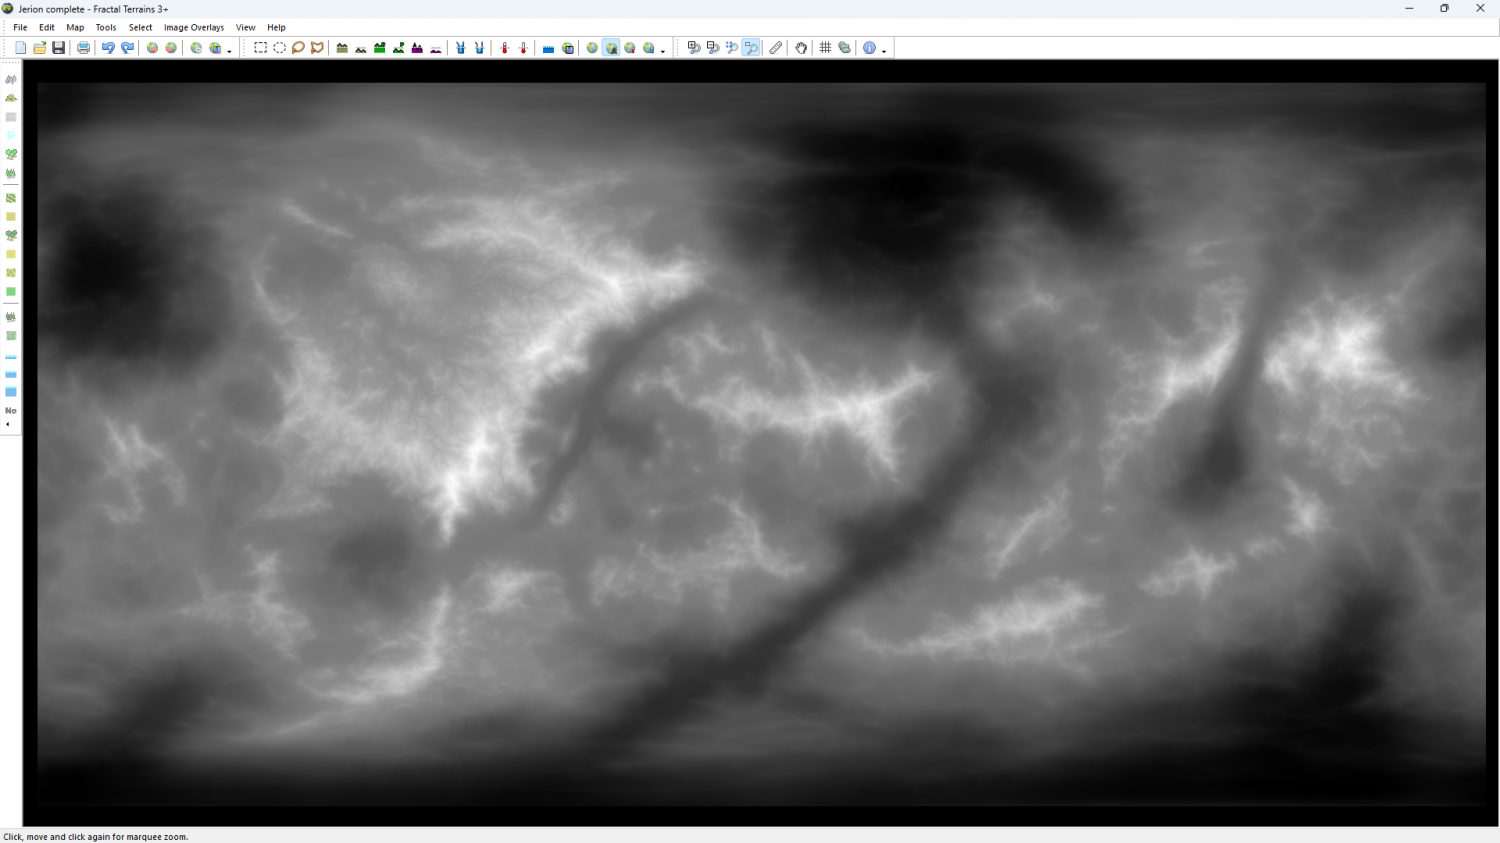Expand the dropdown arrow beside info icon
This screenshot has width=1500, height=843.
click(x=884, y=50)
